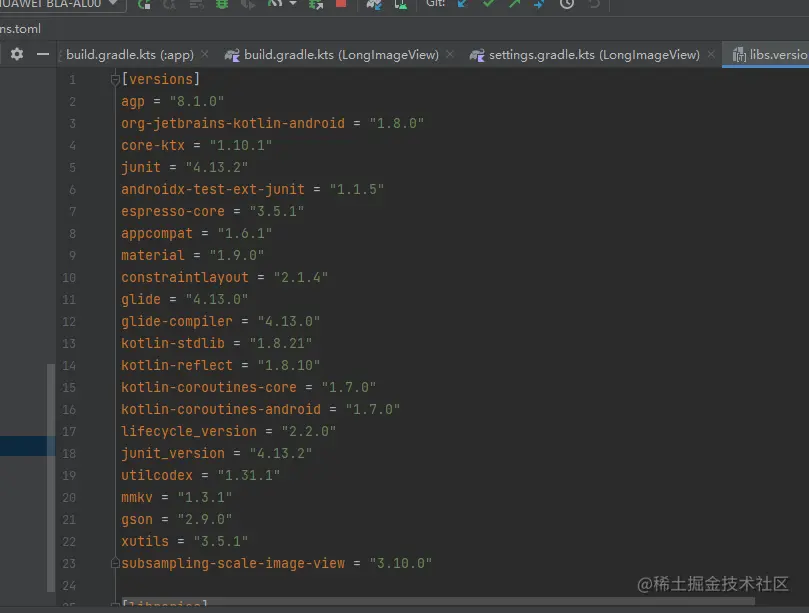Click the junit key on line 5
809x613 pixels.
pyautogui.click(x=141, y=168)
